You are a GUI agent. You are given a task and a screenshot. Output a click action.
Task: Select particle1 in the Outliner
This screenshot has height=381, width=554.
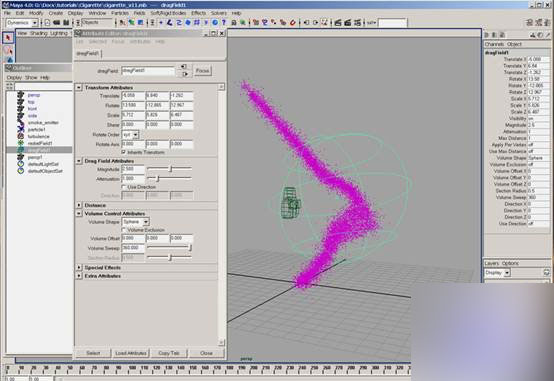coord(36,130)
